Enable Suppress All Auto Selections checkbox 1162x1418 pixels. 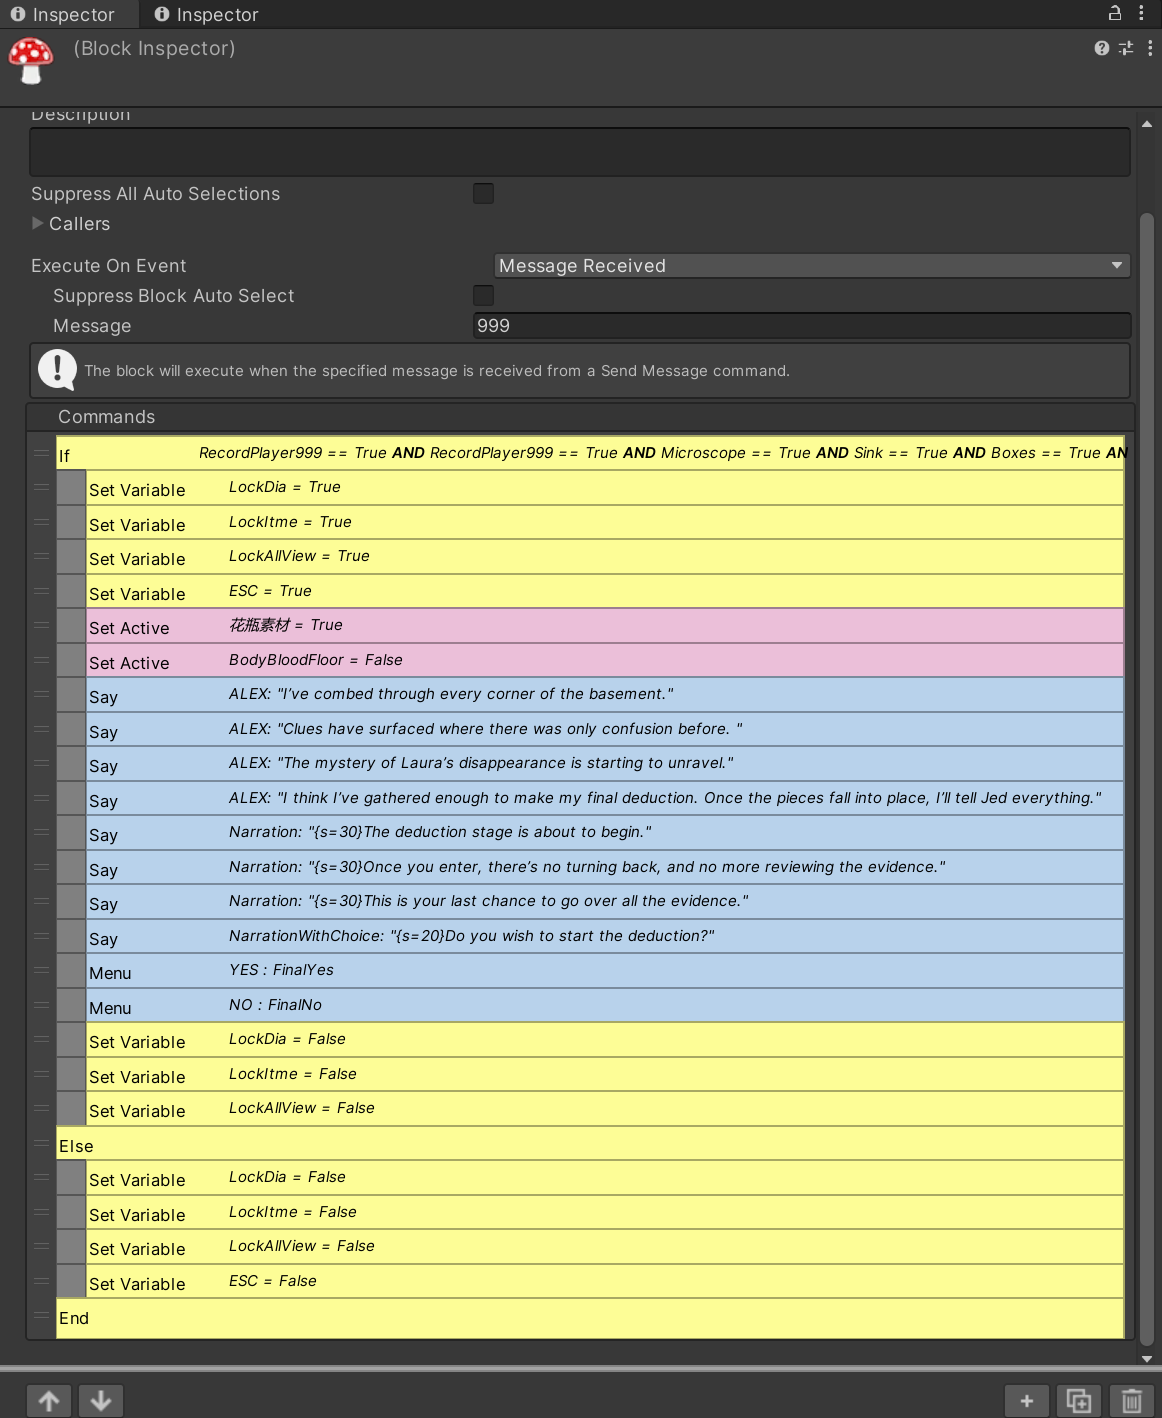(x=483, y=193)
